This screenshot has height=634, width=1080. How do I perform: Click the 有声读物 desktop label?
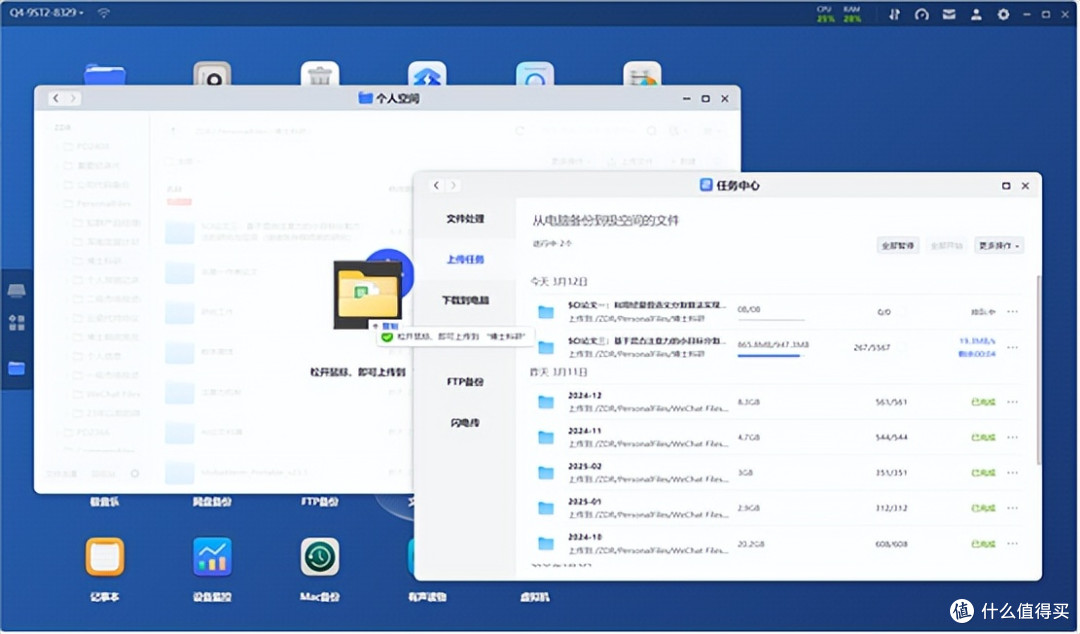click(427, 597)
